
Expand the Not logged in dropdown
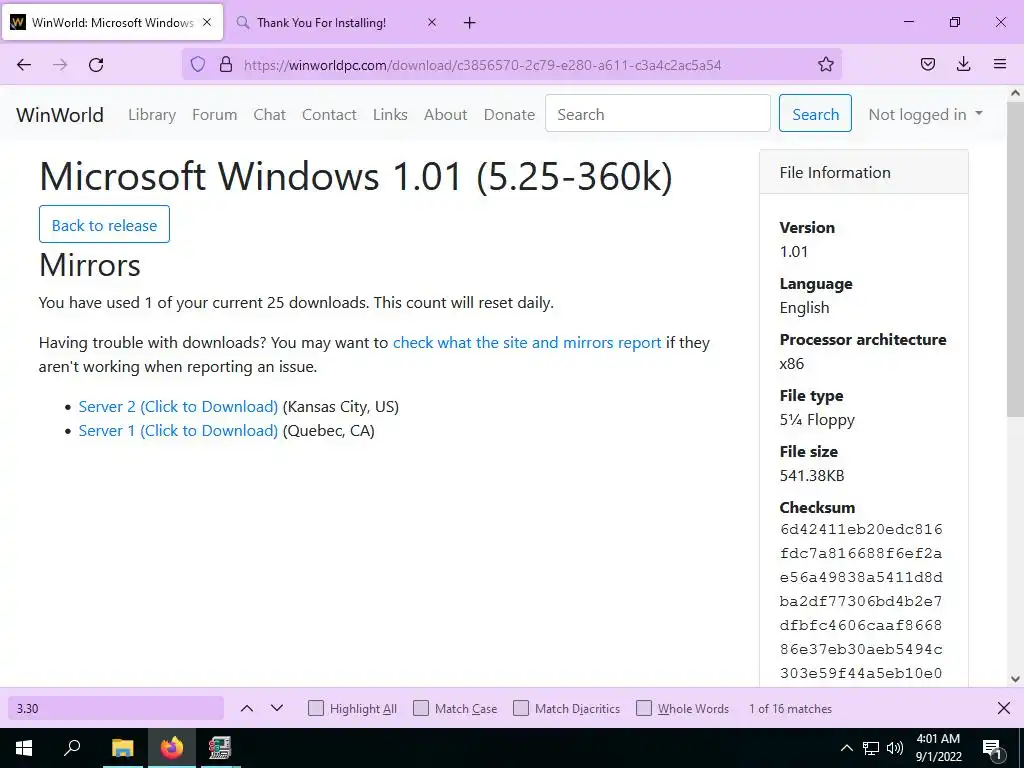[925, 114]
